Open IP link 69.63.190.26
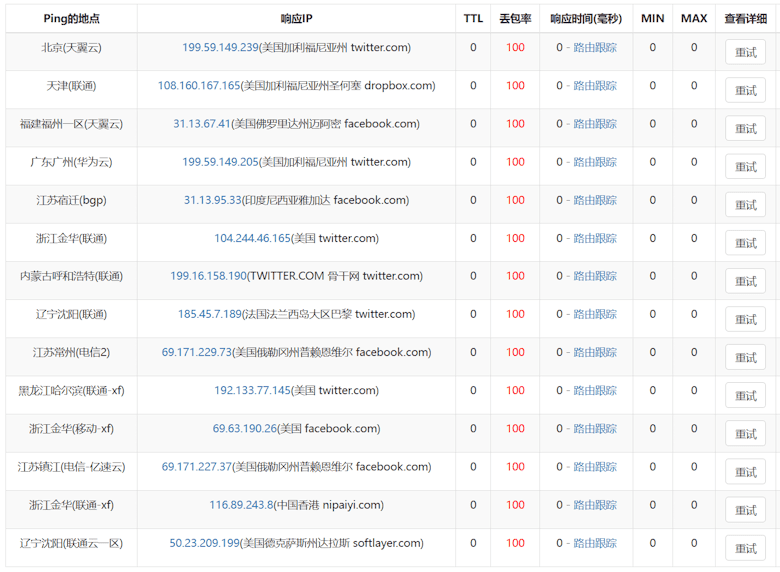This screenshot has height=572, width=780. tap(245, 429)
